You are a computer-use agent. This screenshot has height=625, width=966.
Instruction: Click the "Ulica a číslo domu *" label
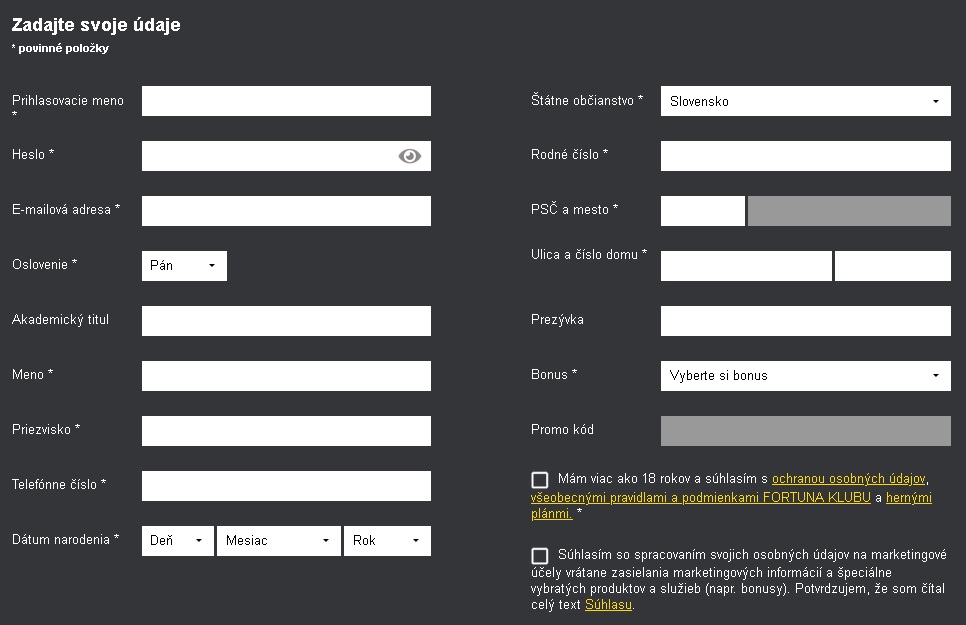(589, 254)
